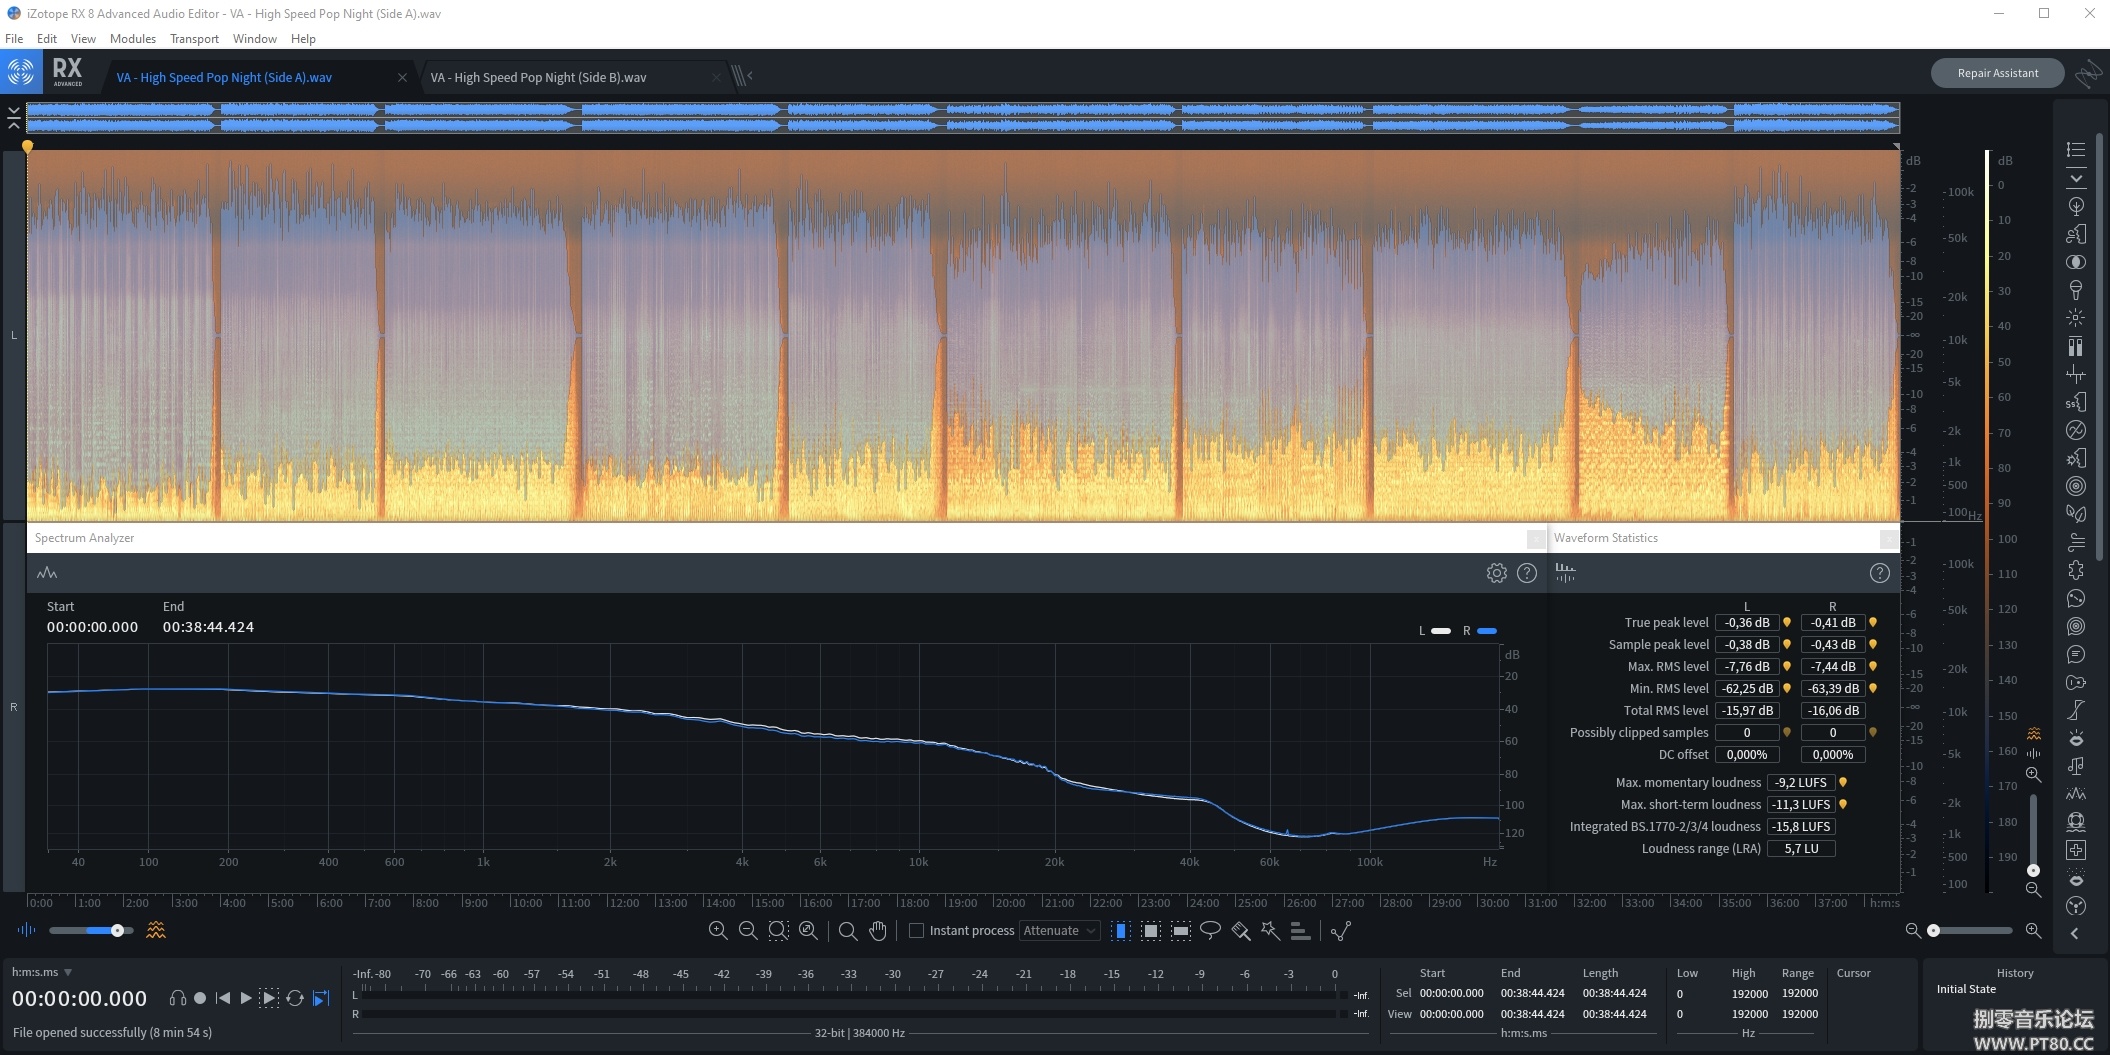Open Spectrum Analyzer settings gear
This screenshot has width=2110, height=1055.
[1496, 573]
